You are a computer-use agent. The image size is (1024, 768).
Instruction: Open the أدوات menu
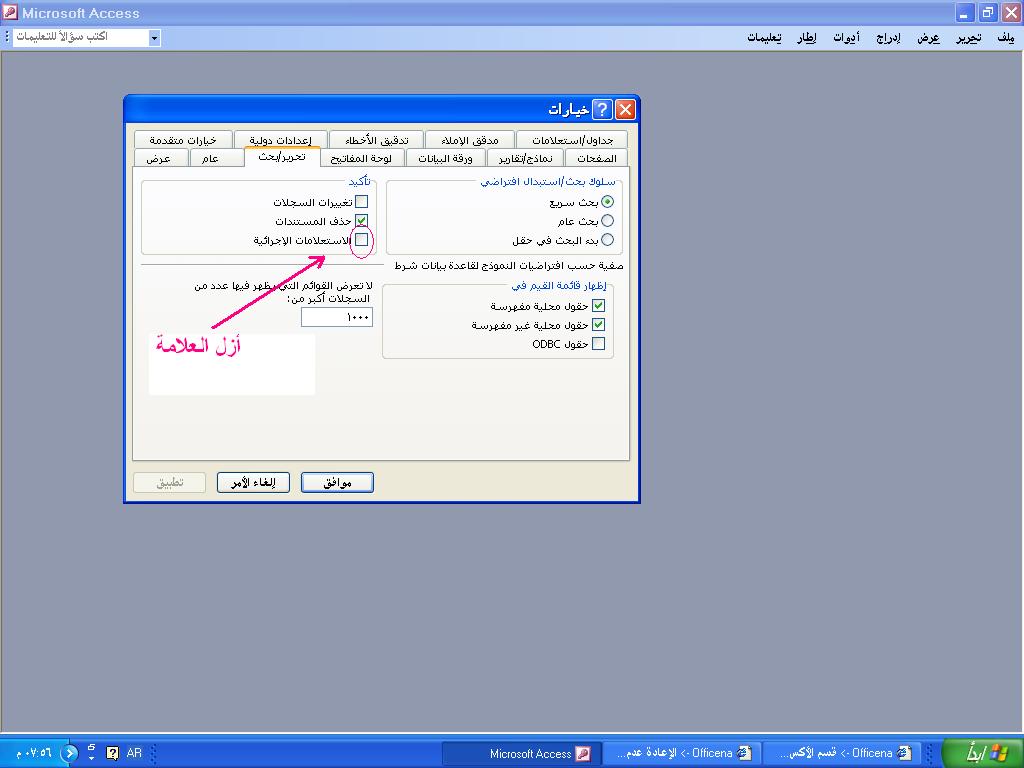pos(846,38)
